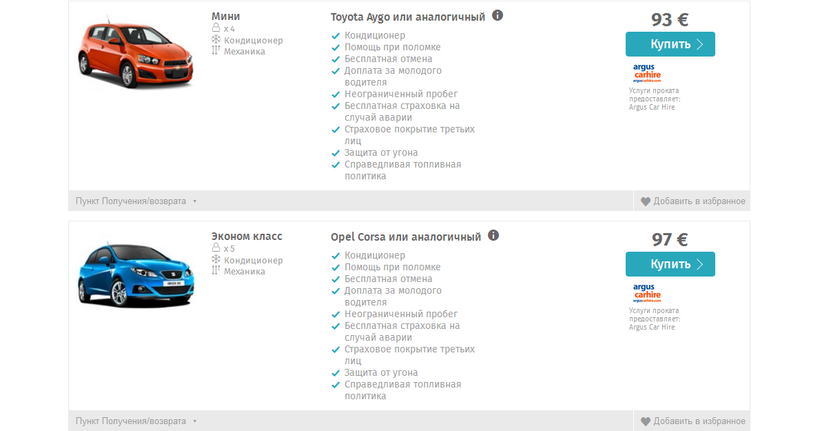Expand Пункт Получения/возврата for Opel Corsa
820x431 pixels.
pyautogui.click(x=136, y=421)
